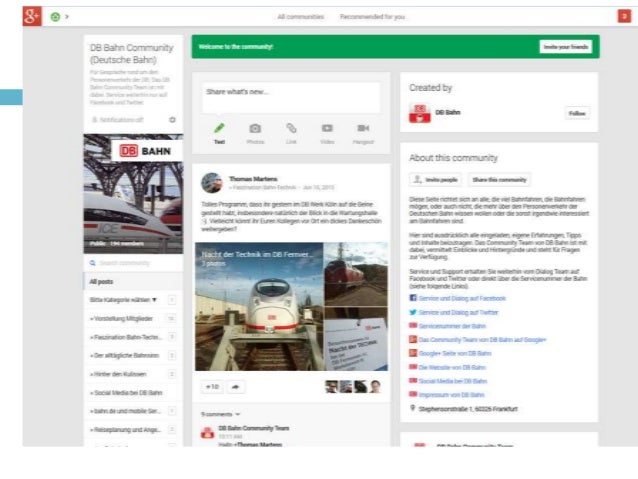Click Share this community button
This screenshot has height=479, width=638.
click(499, 179)
